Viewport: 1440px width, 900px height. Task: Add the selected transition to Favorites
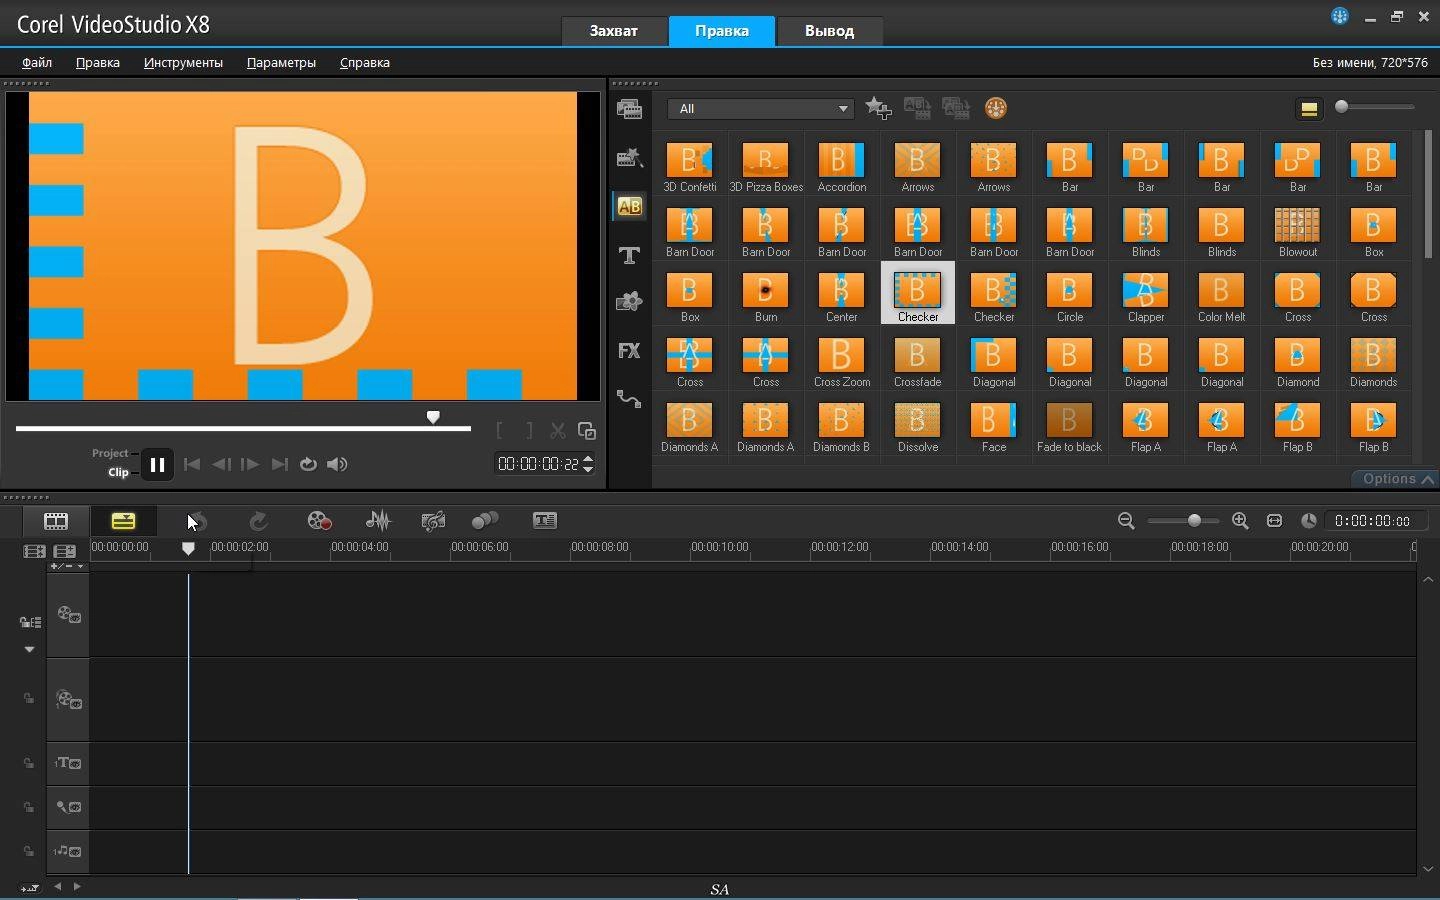tap(878, 108)
